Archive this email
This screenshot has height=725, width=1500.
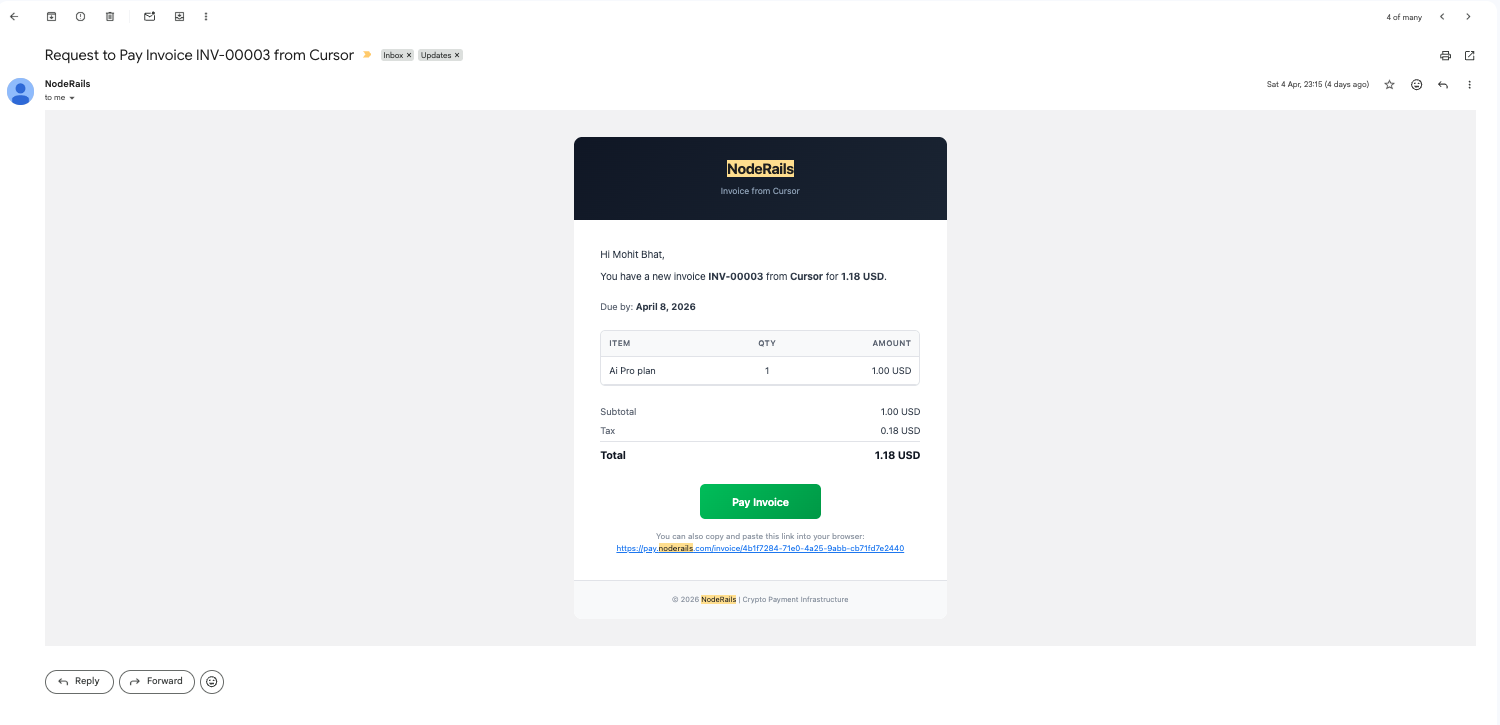click(50, 16)
